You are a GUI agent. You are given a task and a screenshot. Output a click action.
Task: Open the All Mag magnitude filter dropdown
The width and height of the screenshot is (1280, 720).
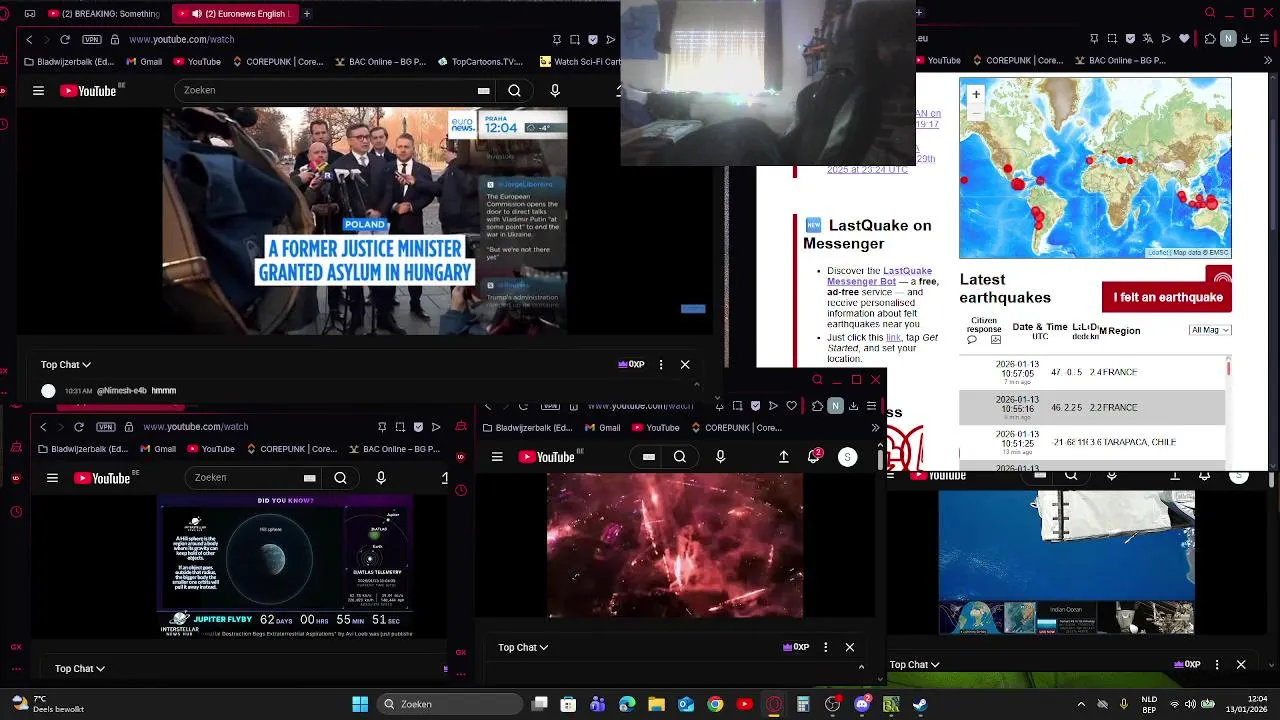[x=1210, y=330]
